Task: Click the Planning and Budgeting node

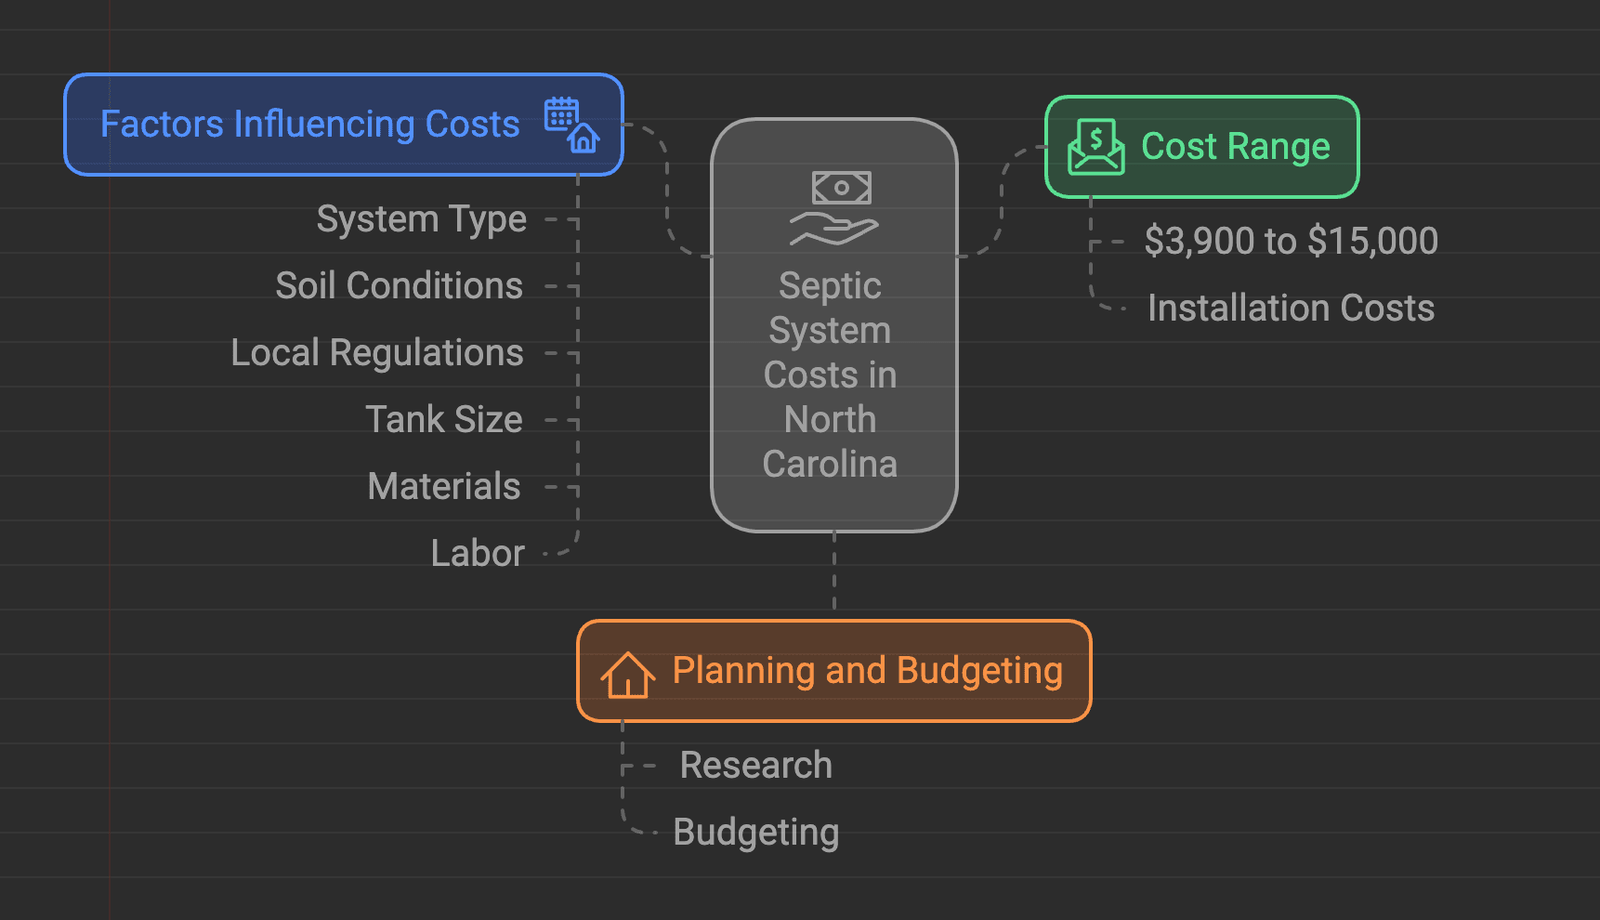Action: pyautogui.click(x=868, y=671)
